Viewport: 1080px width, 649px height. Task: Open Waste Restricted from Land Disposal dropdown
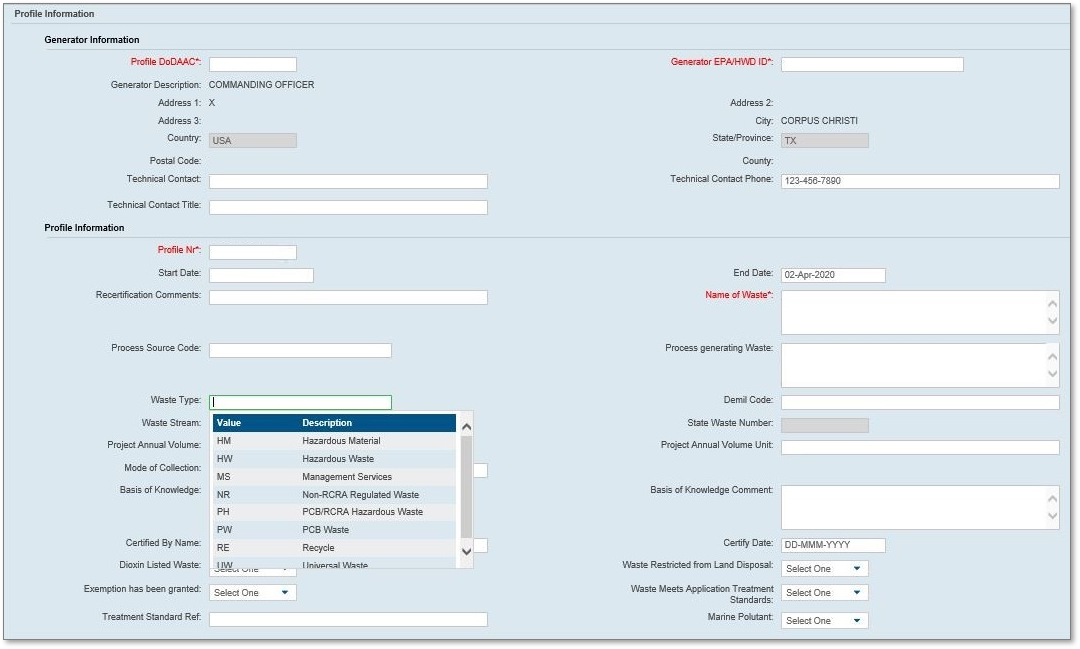point(824,569)
